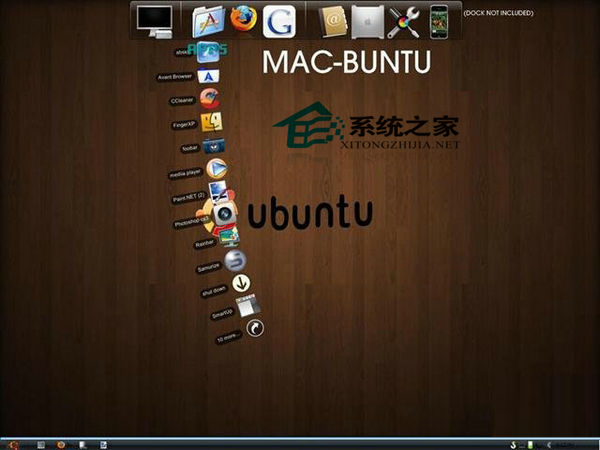Open Samurize from the stack list
600x450 pixels.
point(234,260)
